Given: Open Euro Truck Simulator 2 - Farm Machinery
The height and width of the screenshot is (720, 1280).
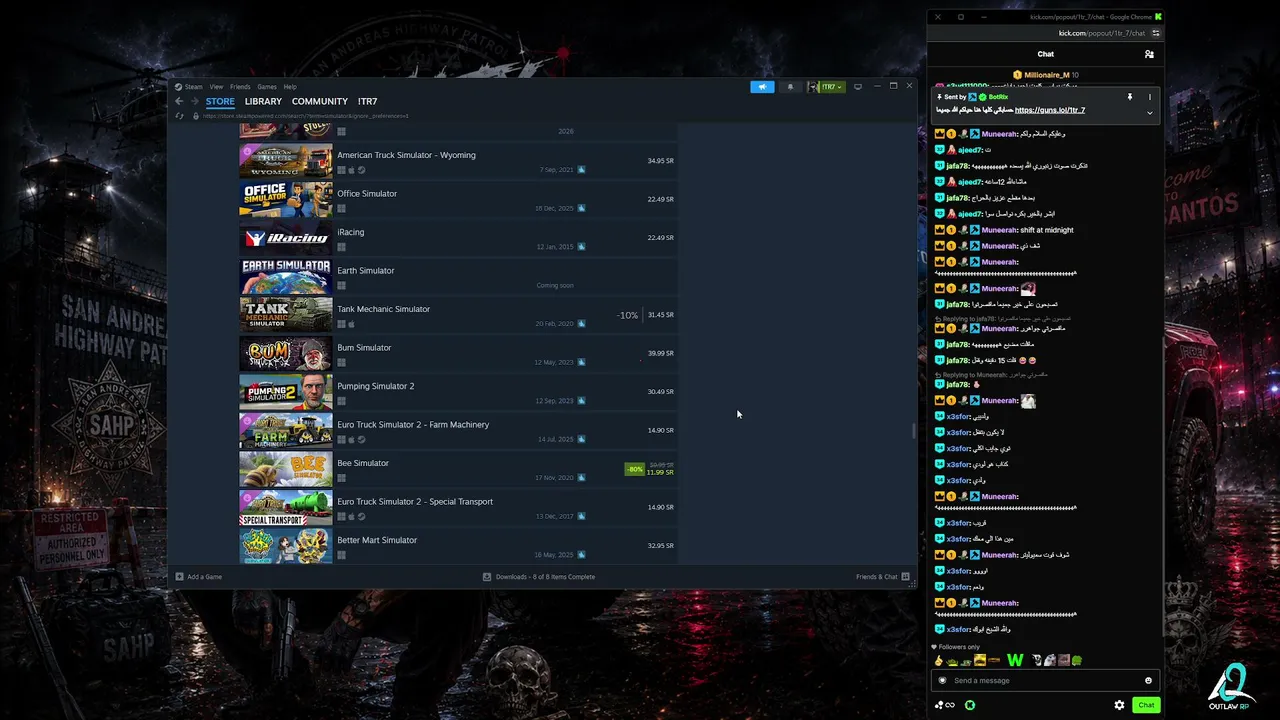Looking at the screenshot, I should [457, 430].
